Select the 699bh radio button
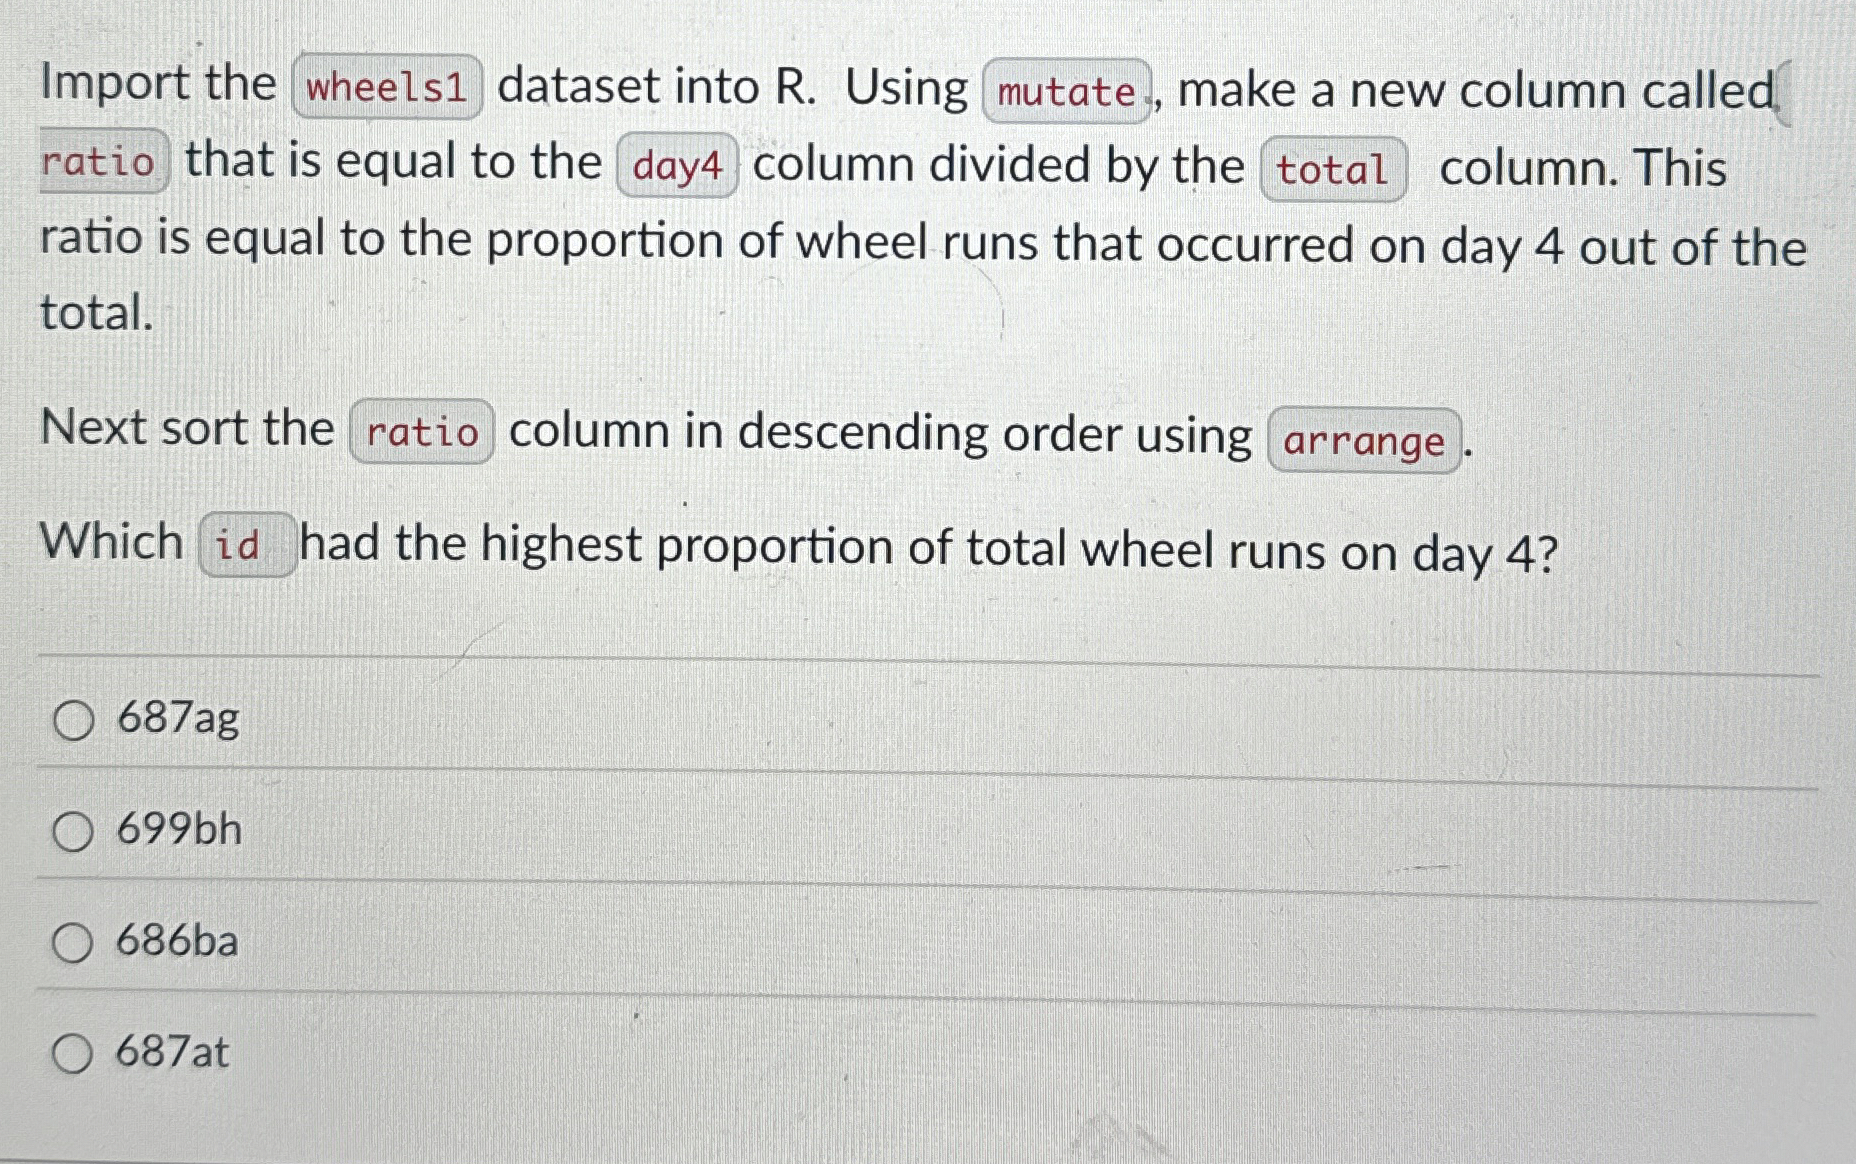Image resolution: width=1856 pixels, height=1164 pixels. tap(74, 833)
